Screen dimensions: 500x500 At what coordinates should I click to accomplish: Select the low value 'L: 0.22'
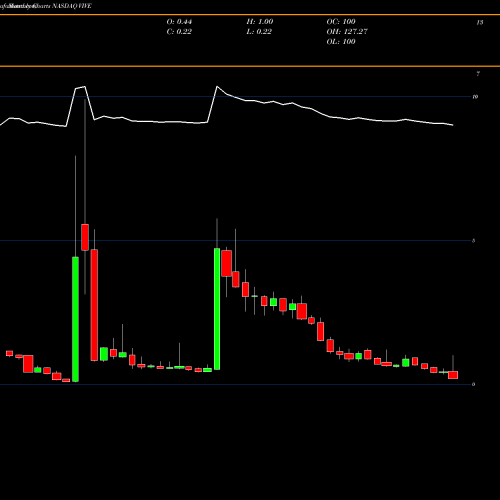[259, 32]
